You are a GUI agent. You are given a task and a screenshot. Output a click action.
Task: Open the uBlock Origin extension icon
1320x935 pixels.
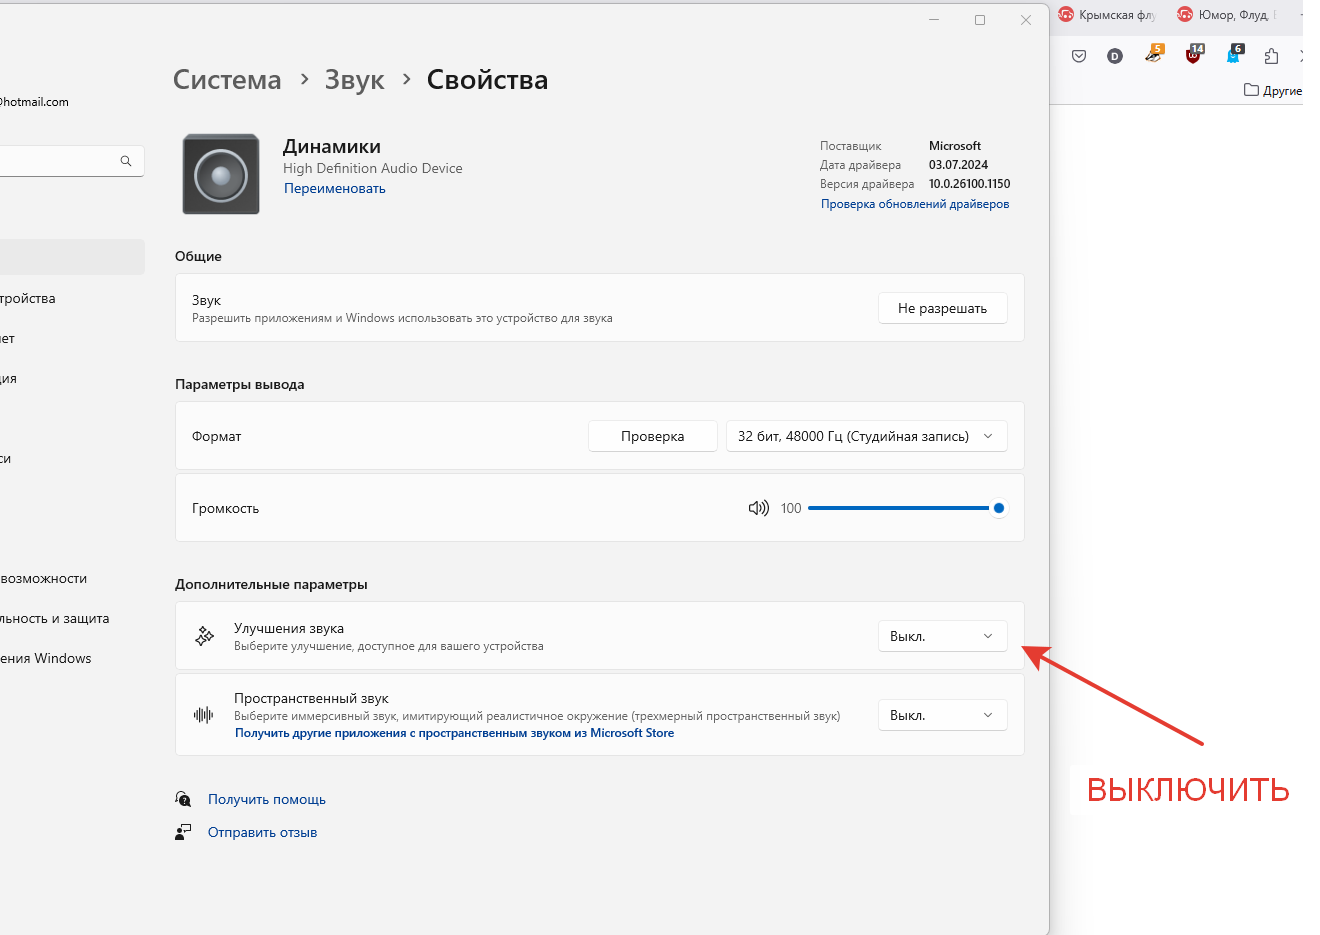1193,56
